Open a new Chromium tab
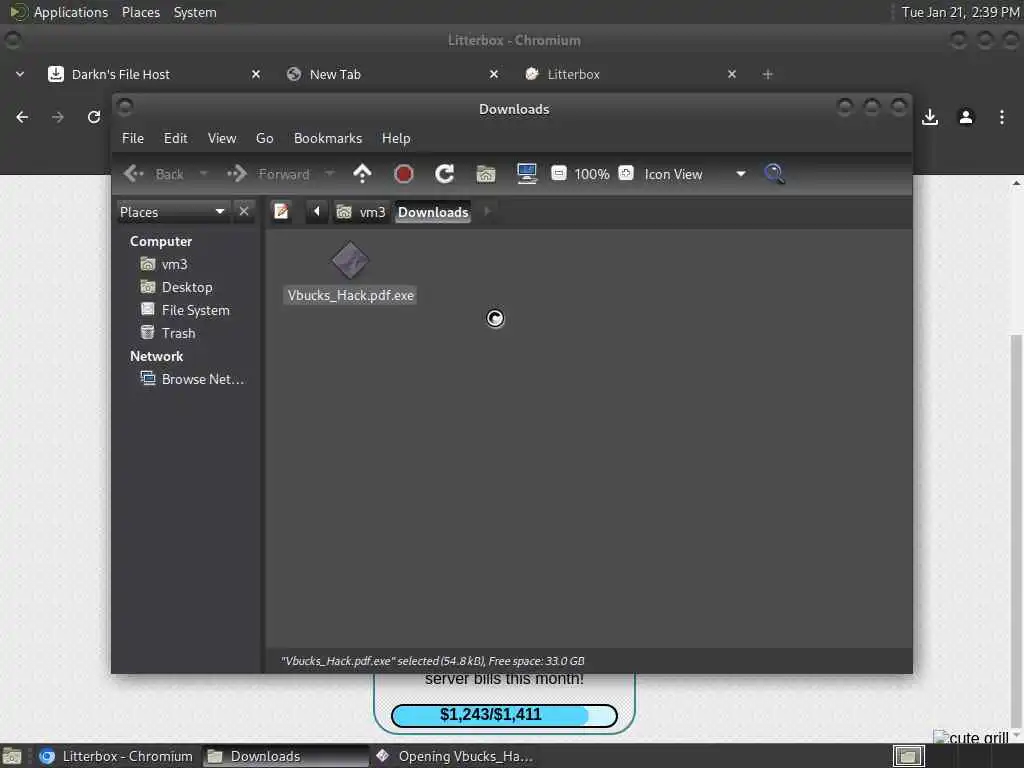This screenshot has height=768, width=1024. click(768, 74)
